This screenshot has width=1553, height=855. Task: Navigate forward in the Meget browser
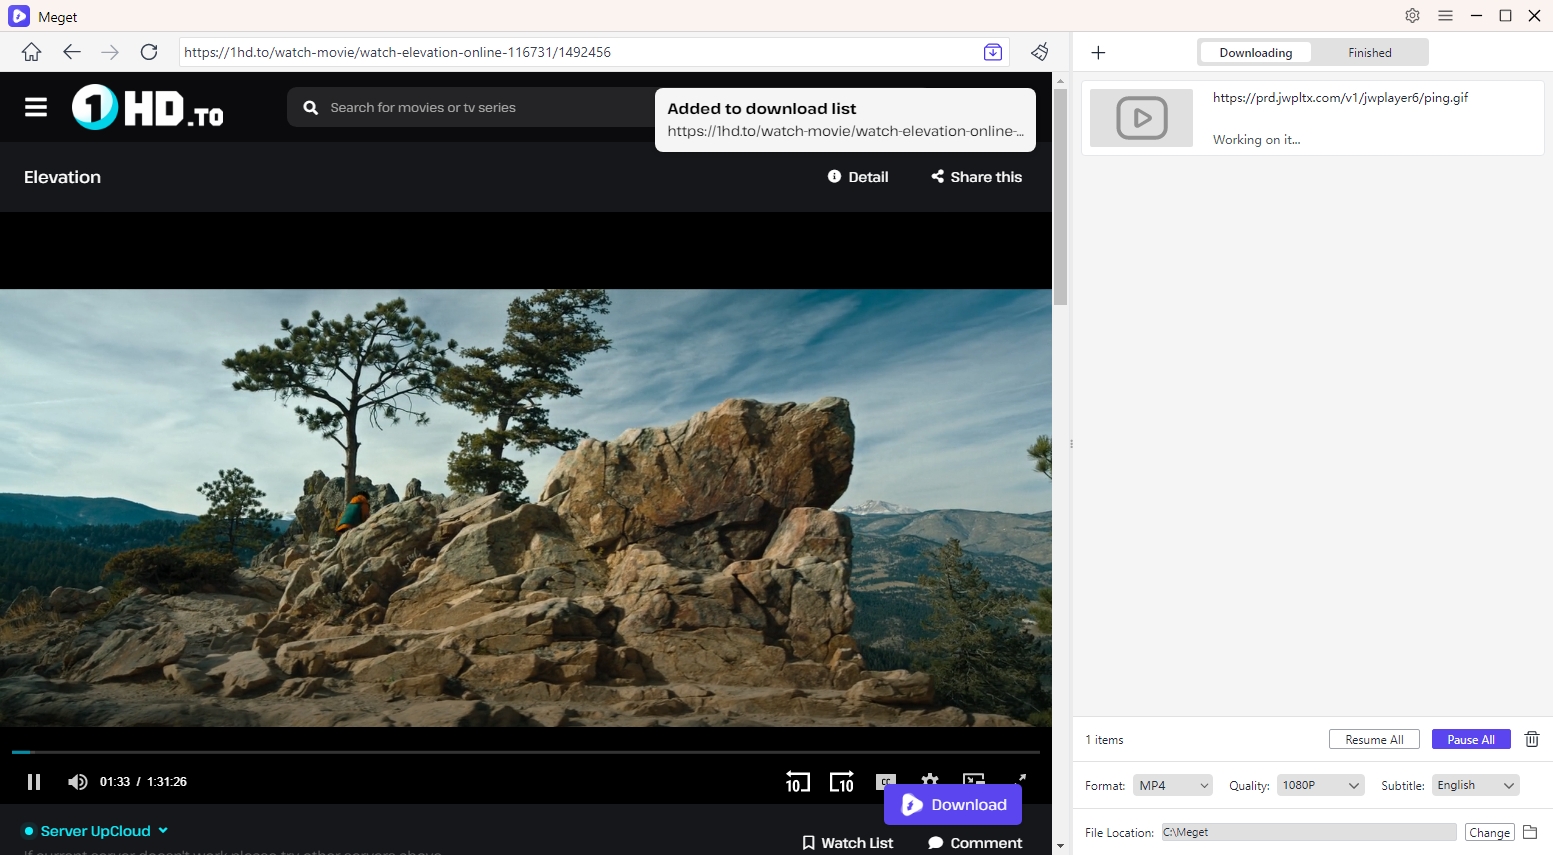point(110,52)
